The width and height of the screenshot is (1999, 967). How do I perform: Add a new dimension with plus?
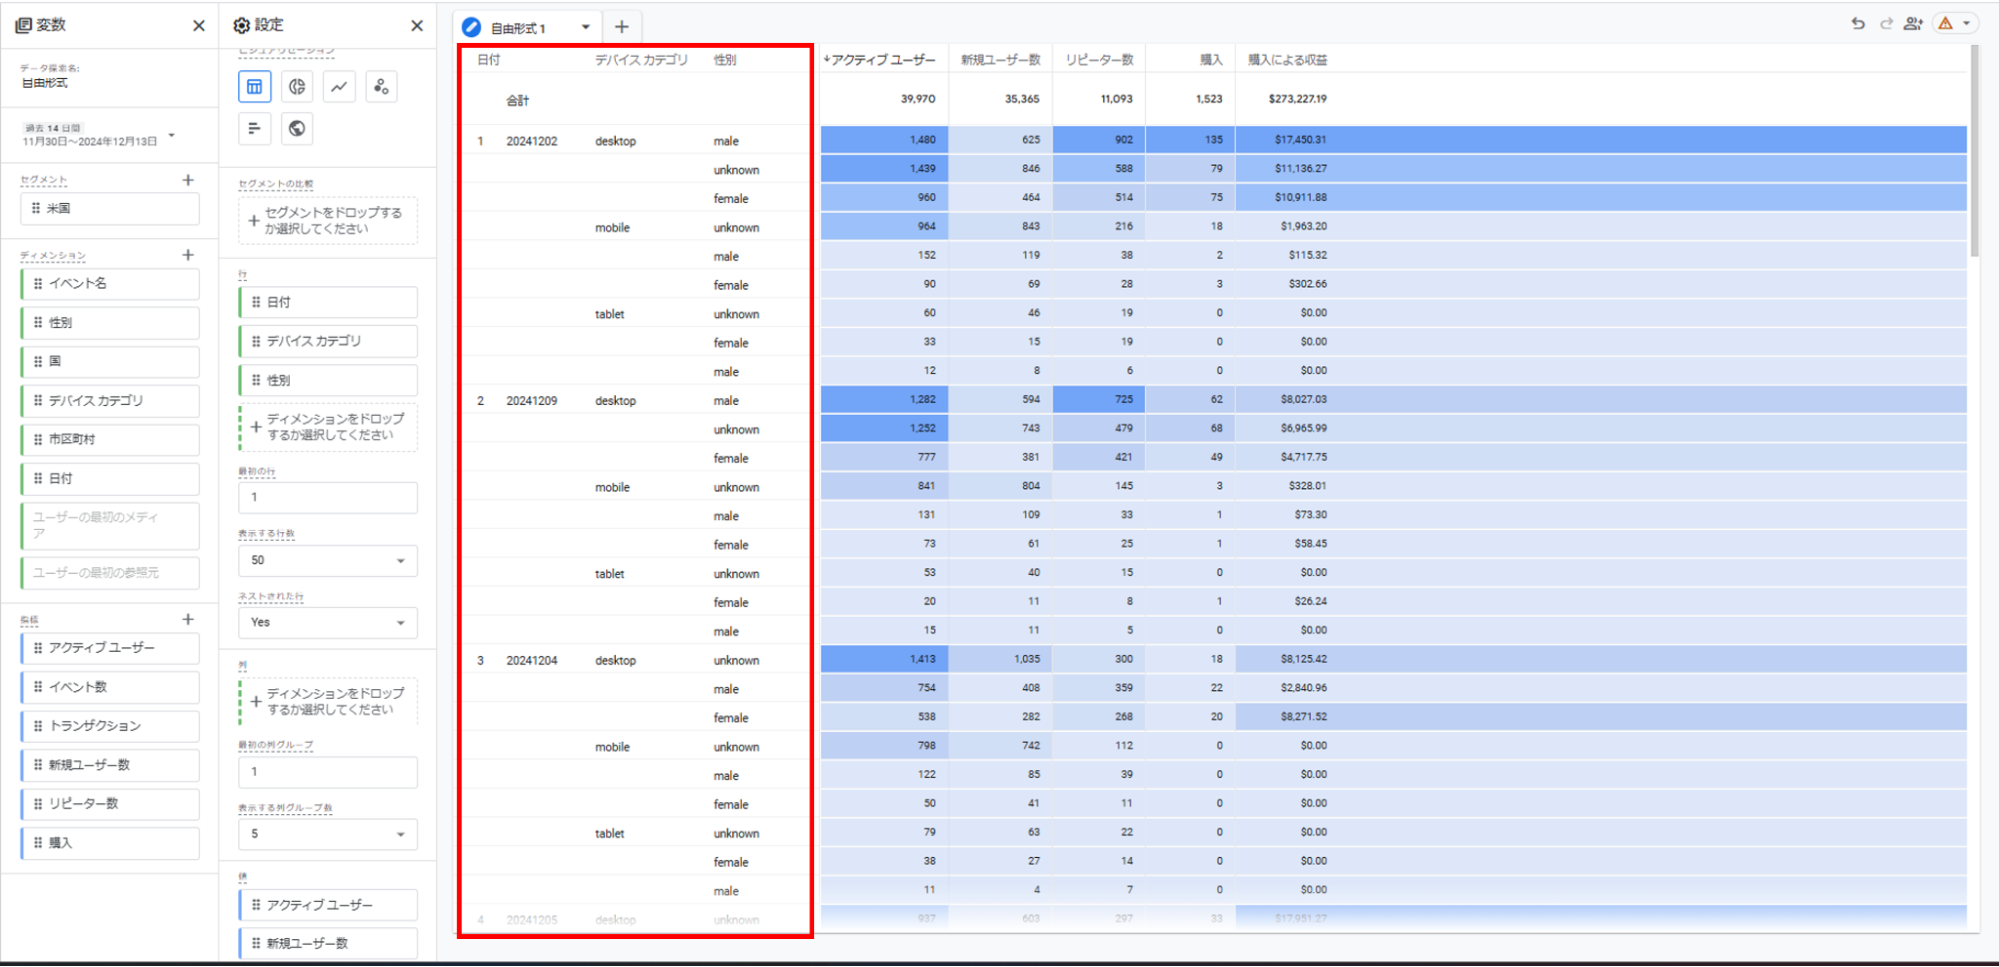pos(188,255)
